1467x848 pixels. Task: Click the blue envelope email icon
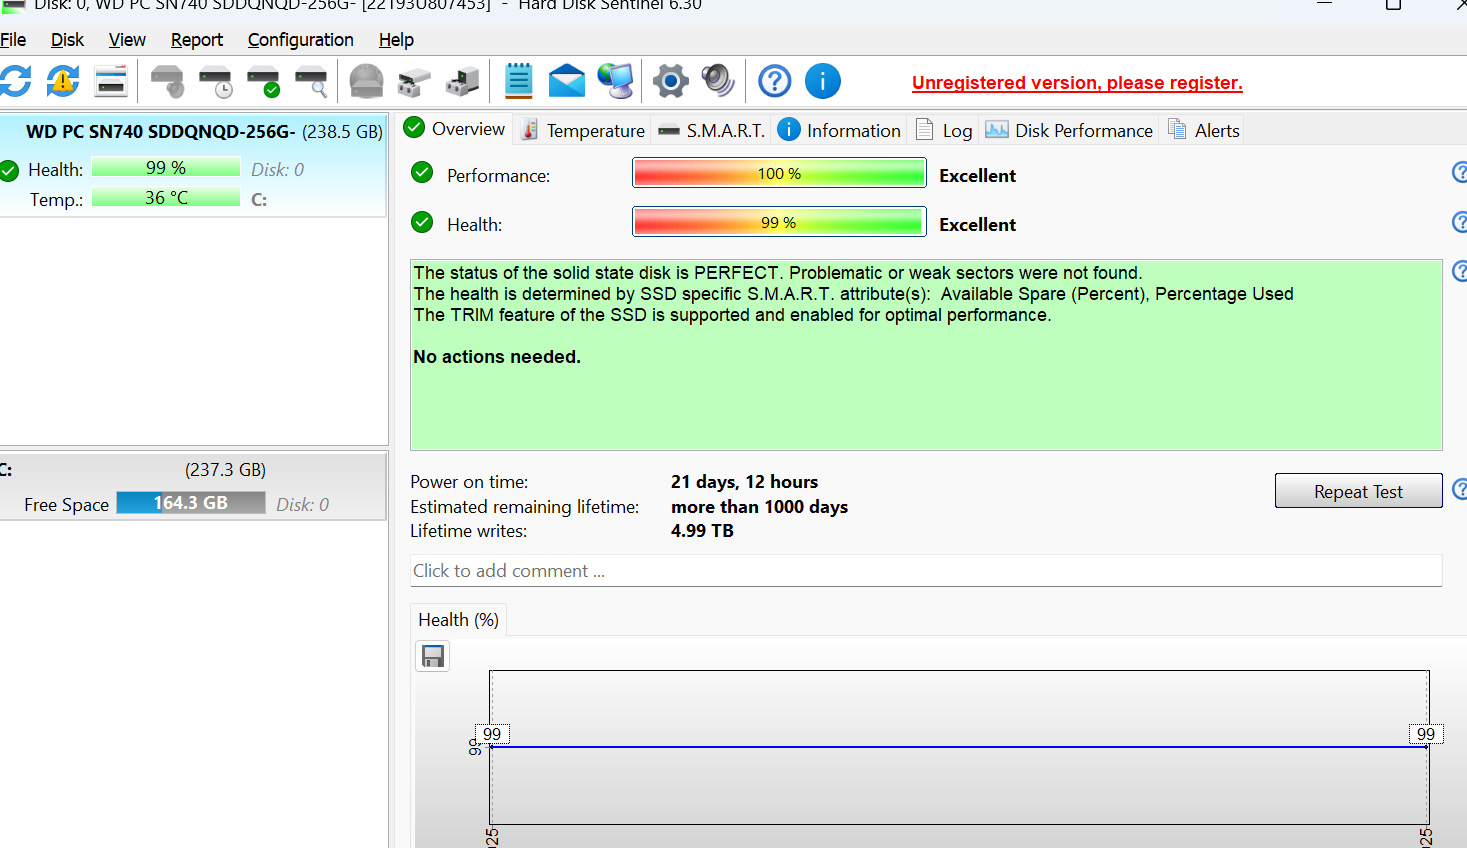tap(566, 81)
